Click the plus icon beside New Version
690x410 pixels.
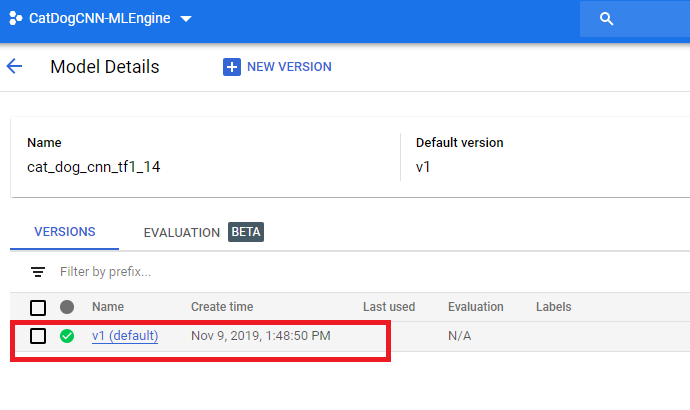point(232,67)
